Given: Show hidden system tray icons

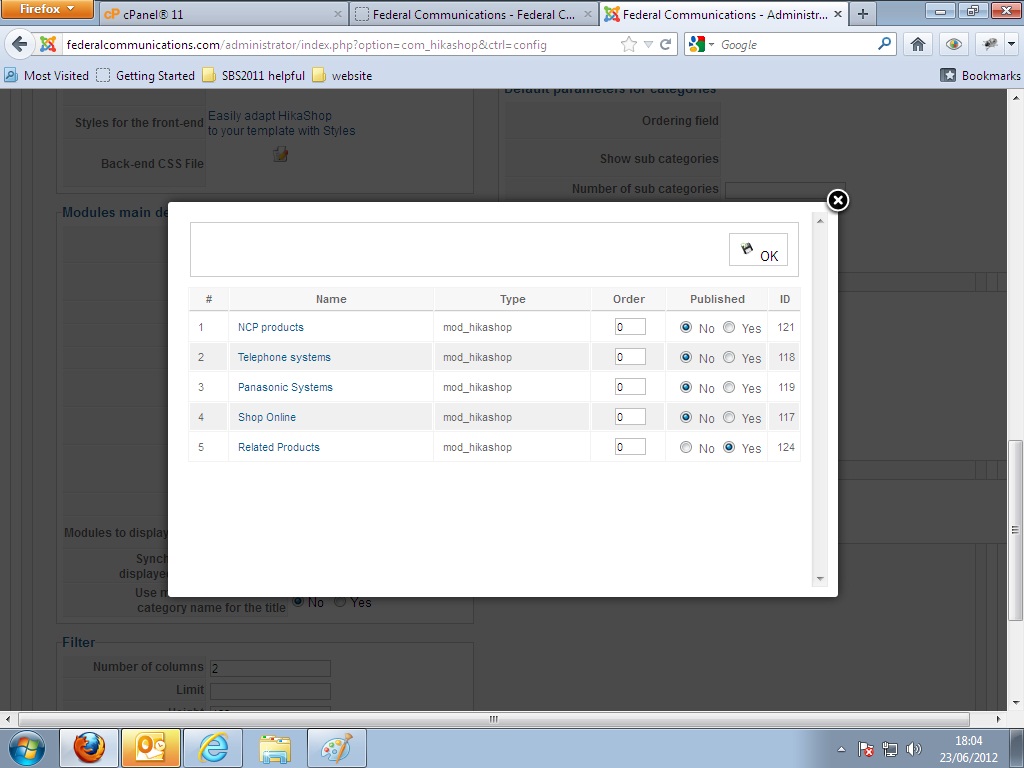Looking at the screenshot, I should 841,750.
